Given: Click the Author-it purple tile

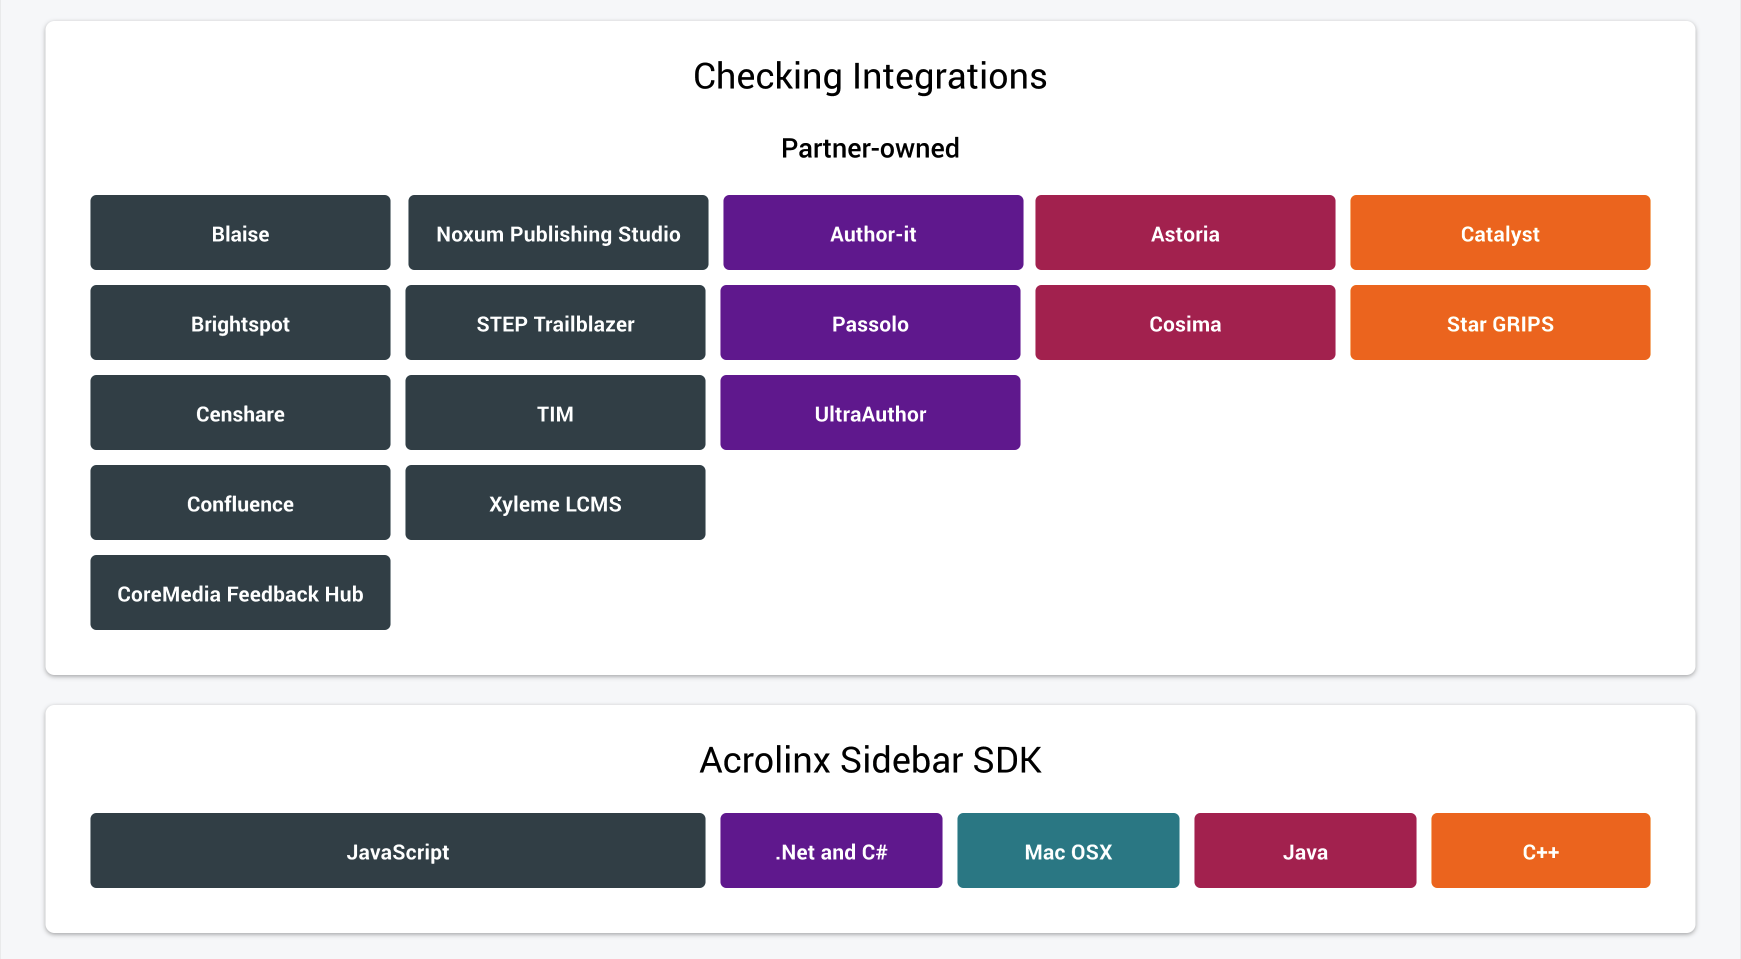Looking at the screenshot, I should tap(873, 232).
